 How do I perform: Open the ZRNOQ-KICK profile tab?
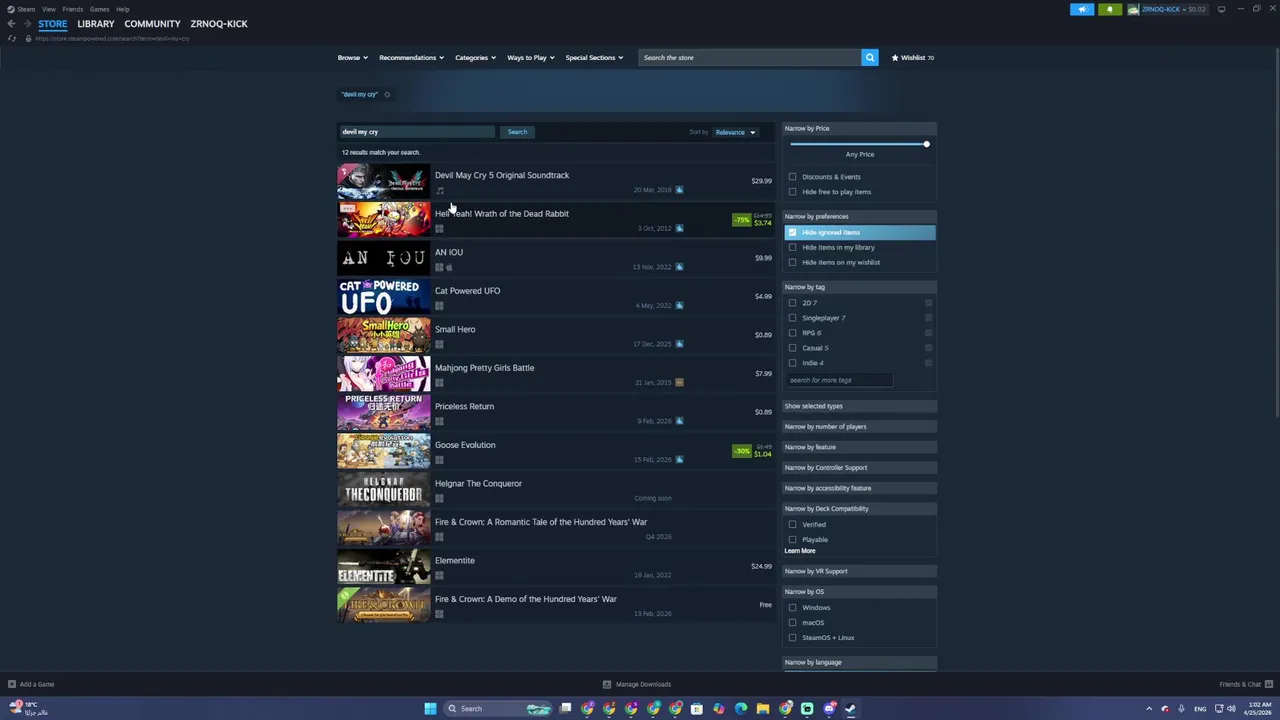click(x=219, y=24)
